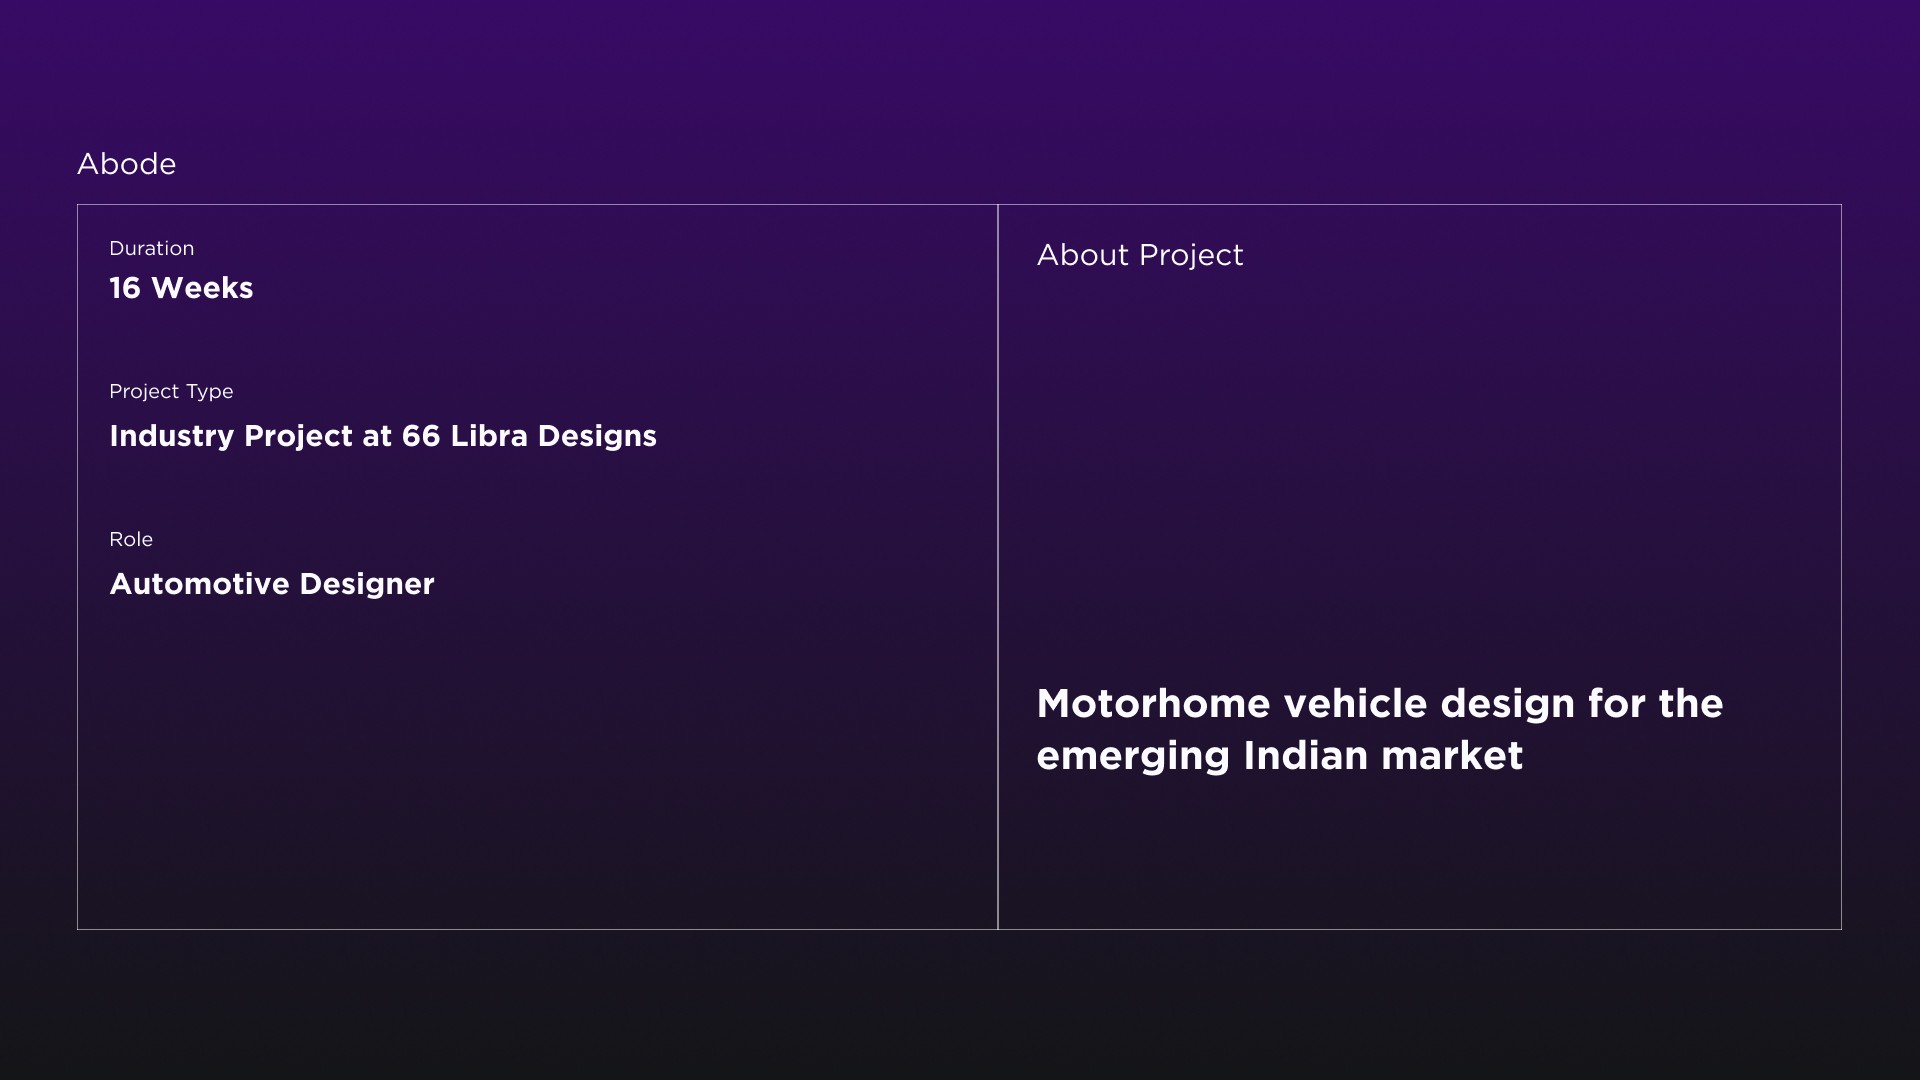
Task: Click the emerging Indian market line
Action: 1280,756
